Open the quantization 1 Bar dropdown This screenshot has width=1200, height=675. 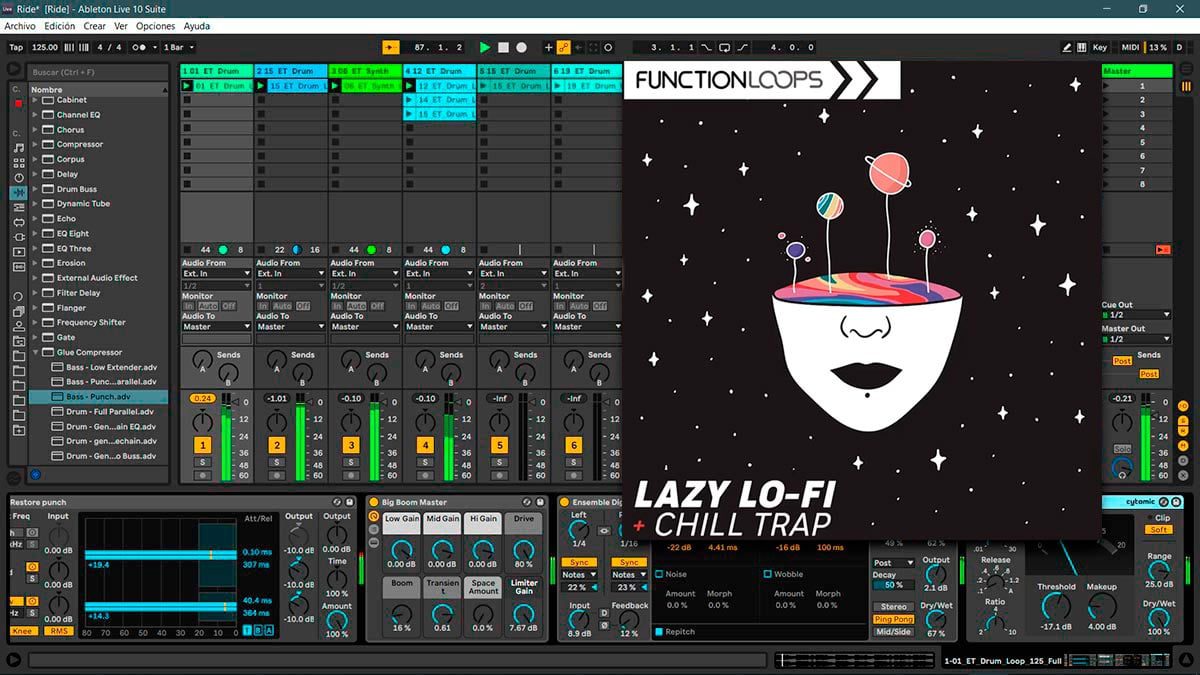[178, 47]
